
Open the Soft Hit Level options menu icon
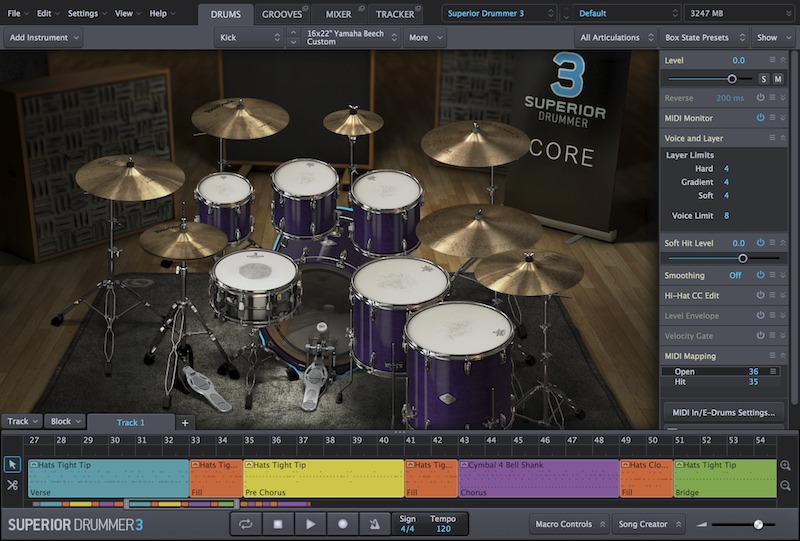(x=772, y=242)
